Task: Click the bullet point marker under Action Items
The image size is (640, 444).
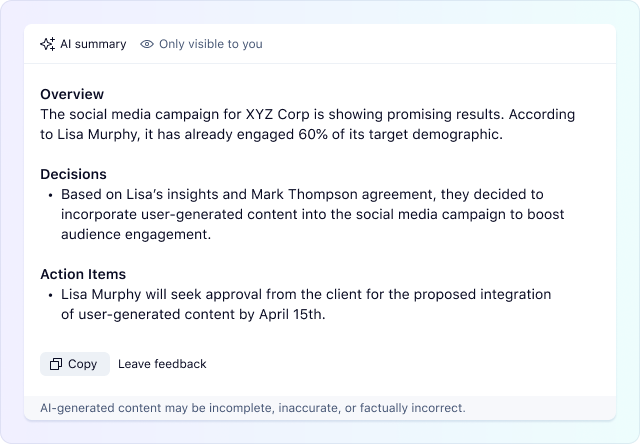Action: tap(49, 295)
